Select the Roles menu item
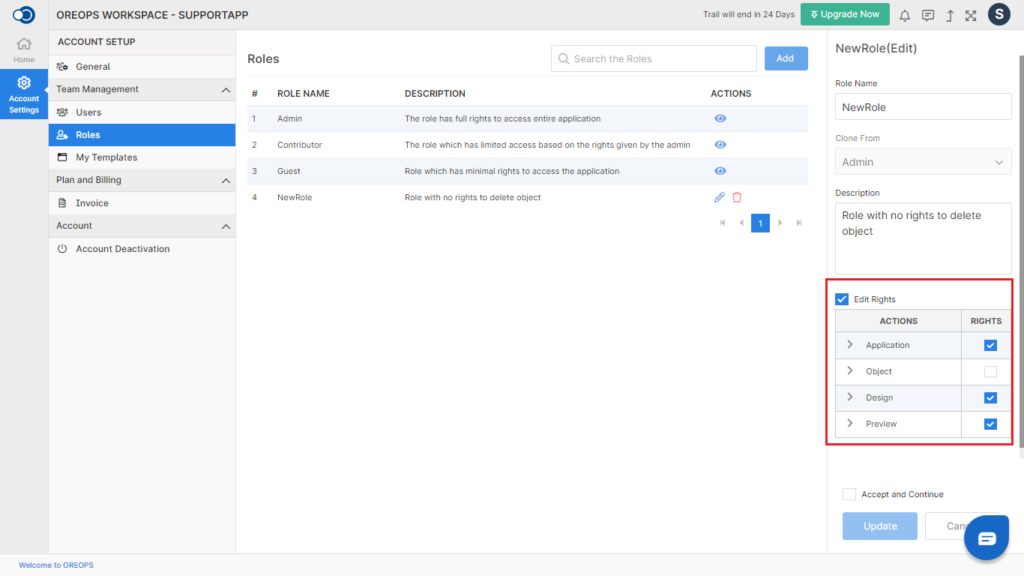Viewport: 1024px width, 576px height. click(142, 135)
